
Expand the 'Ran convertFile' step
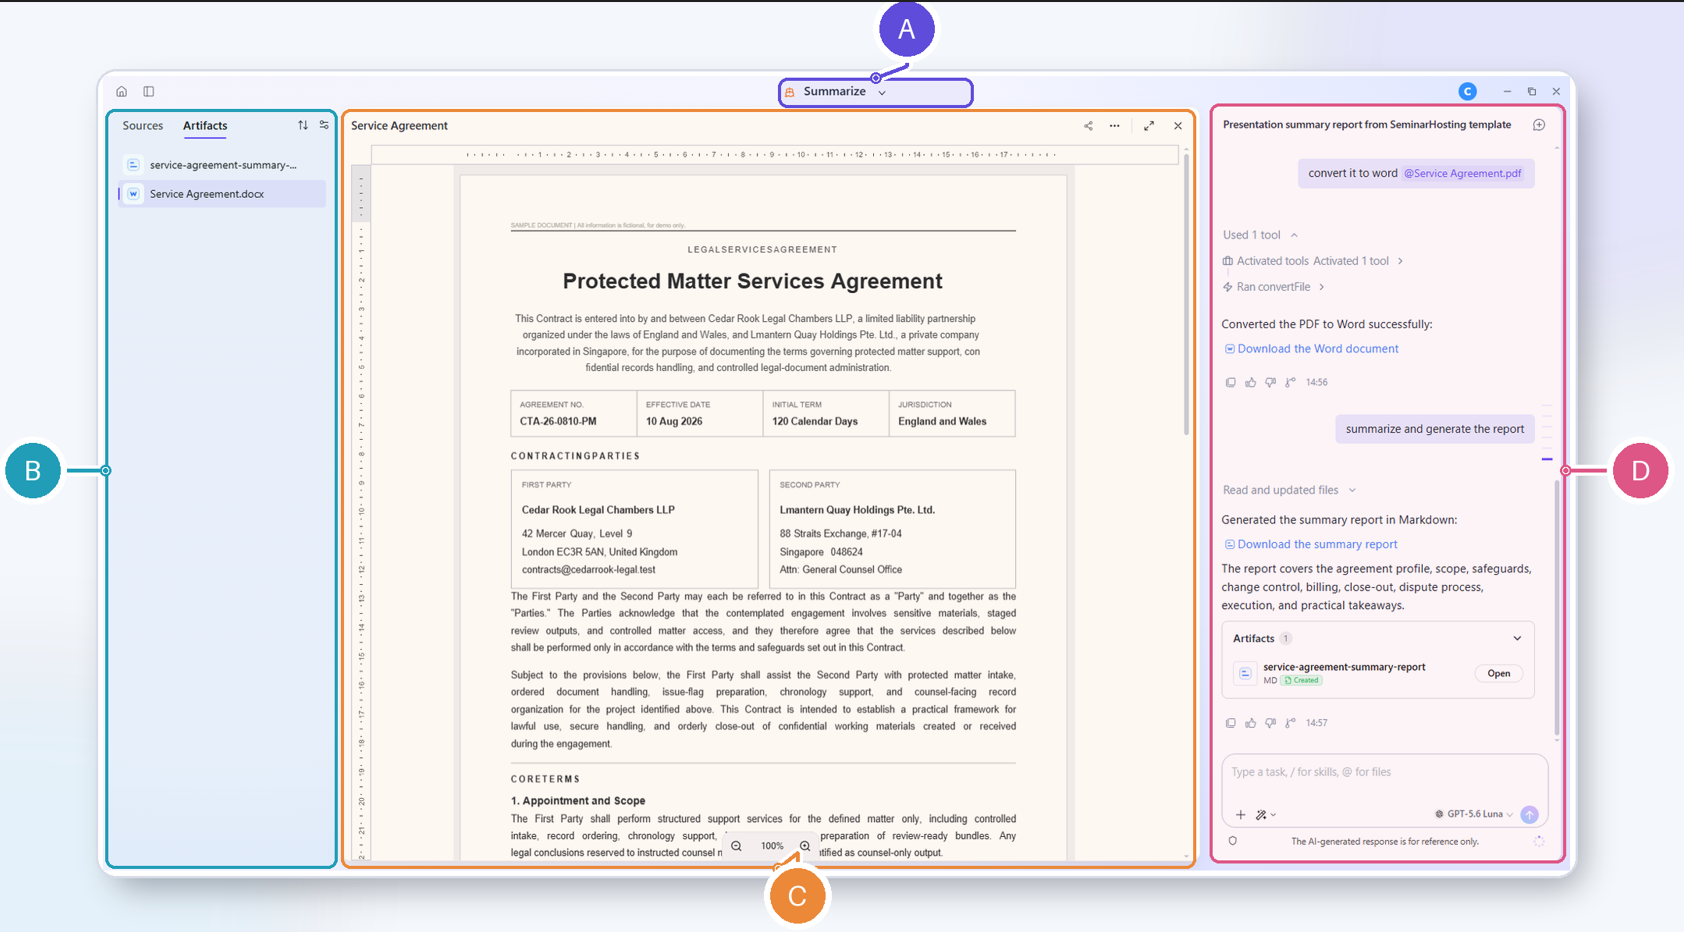click(x=1274, y=287)
